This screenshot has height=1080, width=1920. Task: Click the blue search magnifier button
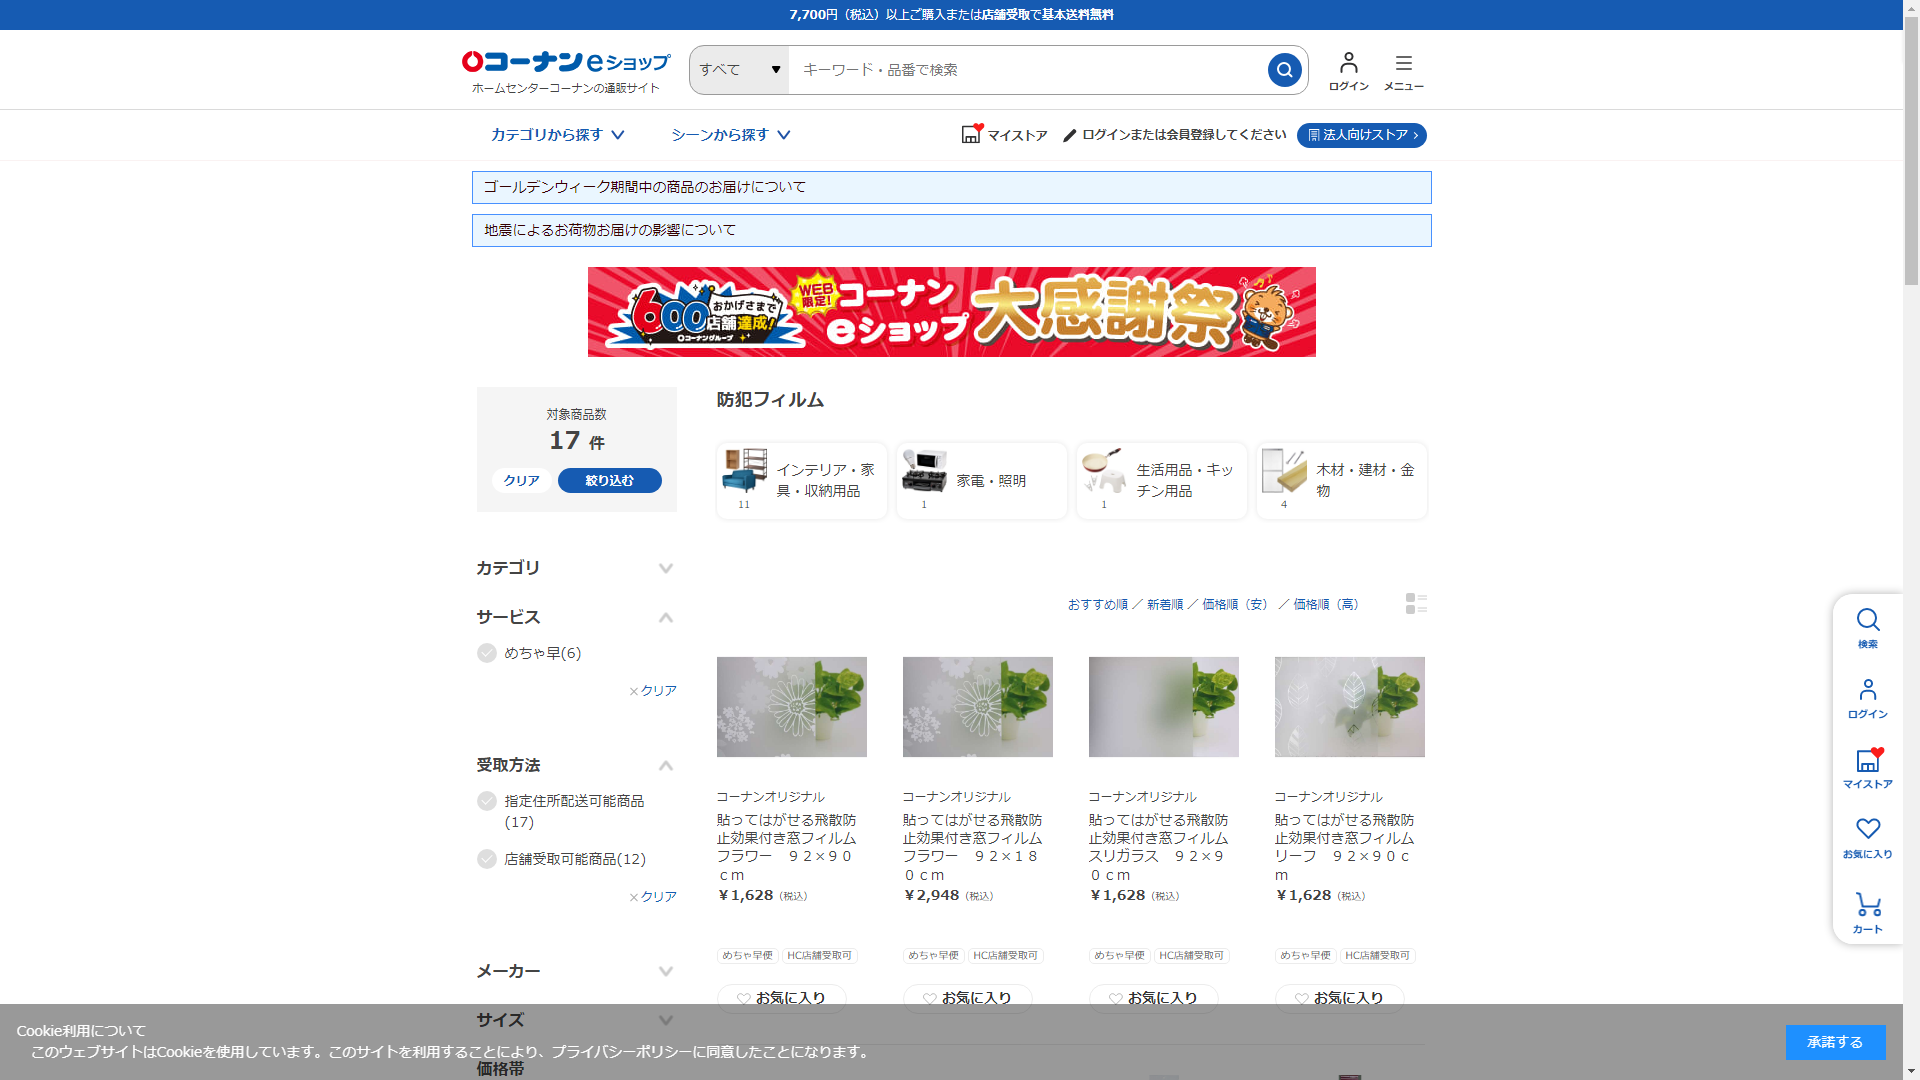click(1284, 70)
